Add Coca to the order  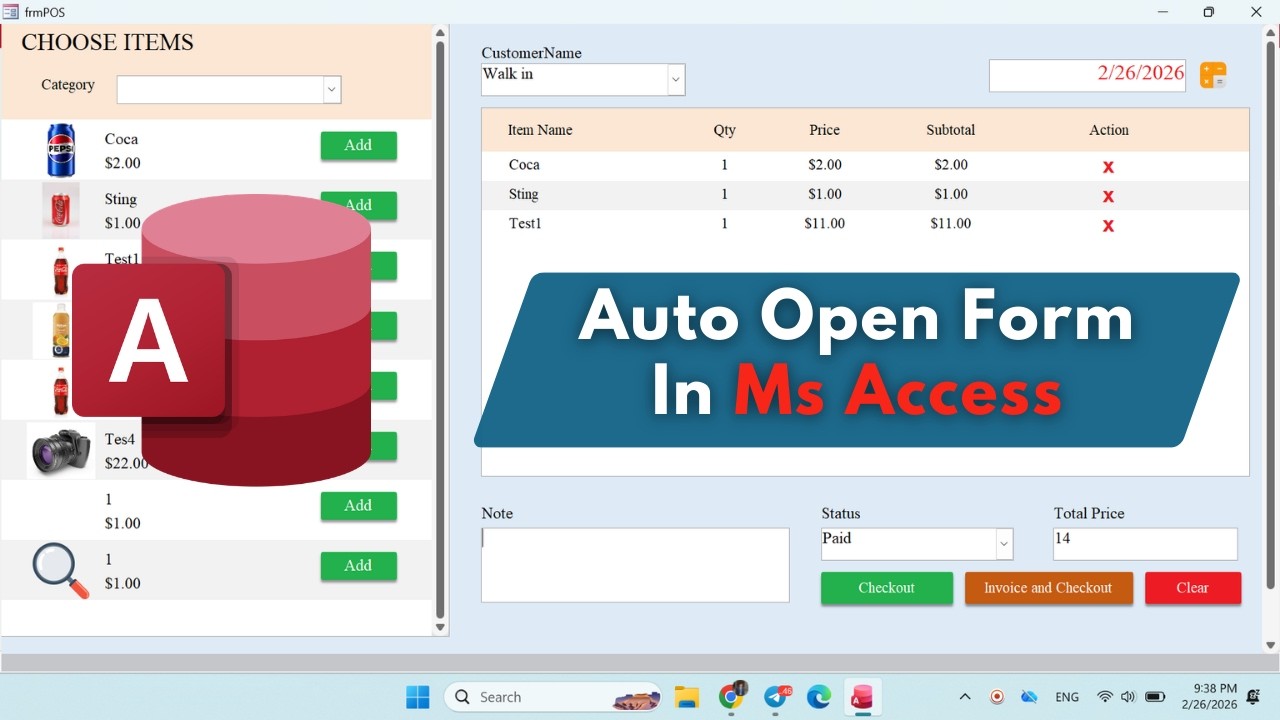pyautogui.click(x=358, y=145)
